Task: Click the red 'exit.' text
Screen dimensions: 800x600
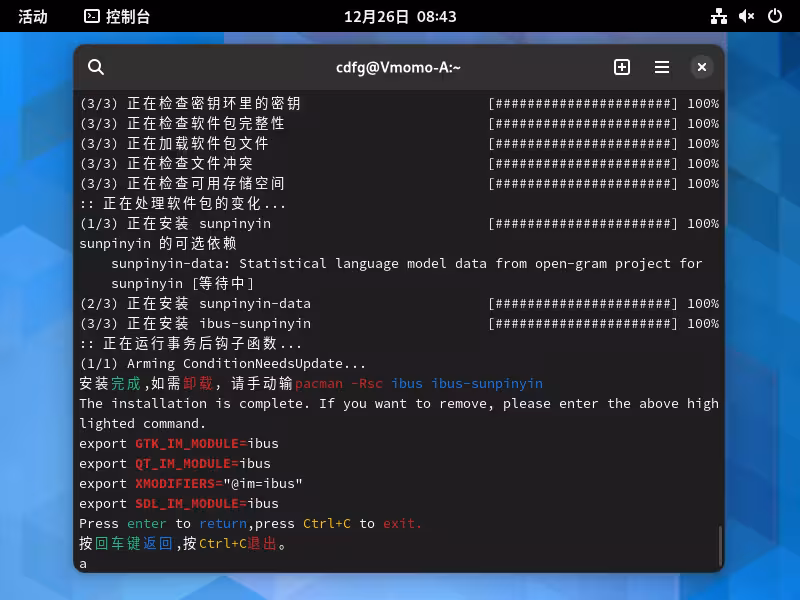Action: tap(403, 524)
